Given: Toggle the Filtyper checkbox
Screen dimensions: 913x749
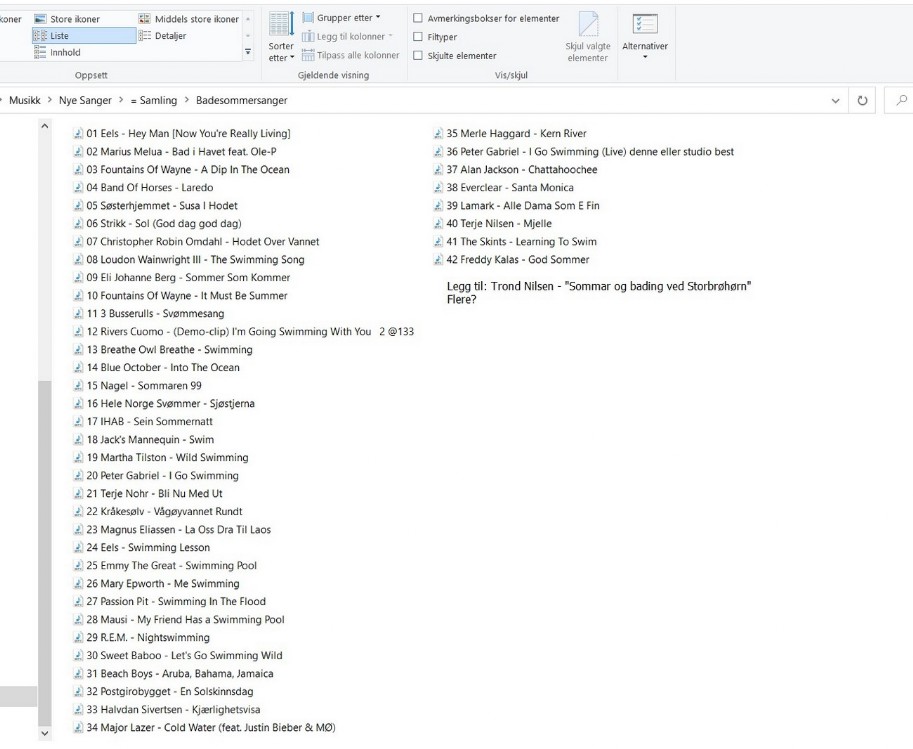Looking at the screenshot, I should click(417, 37).
